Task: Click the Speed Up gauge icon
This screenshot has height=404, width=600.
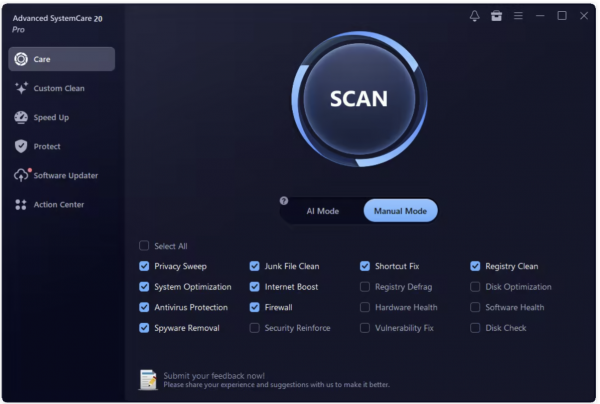Action: tap(21, 117)
